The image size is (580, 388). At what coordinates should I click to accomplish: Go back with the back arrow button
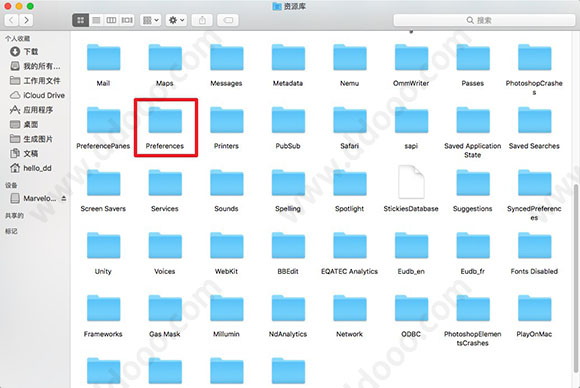(11, 20)
